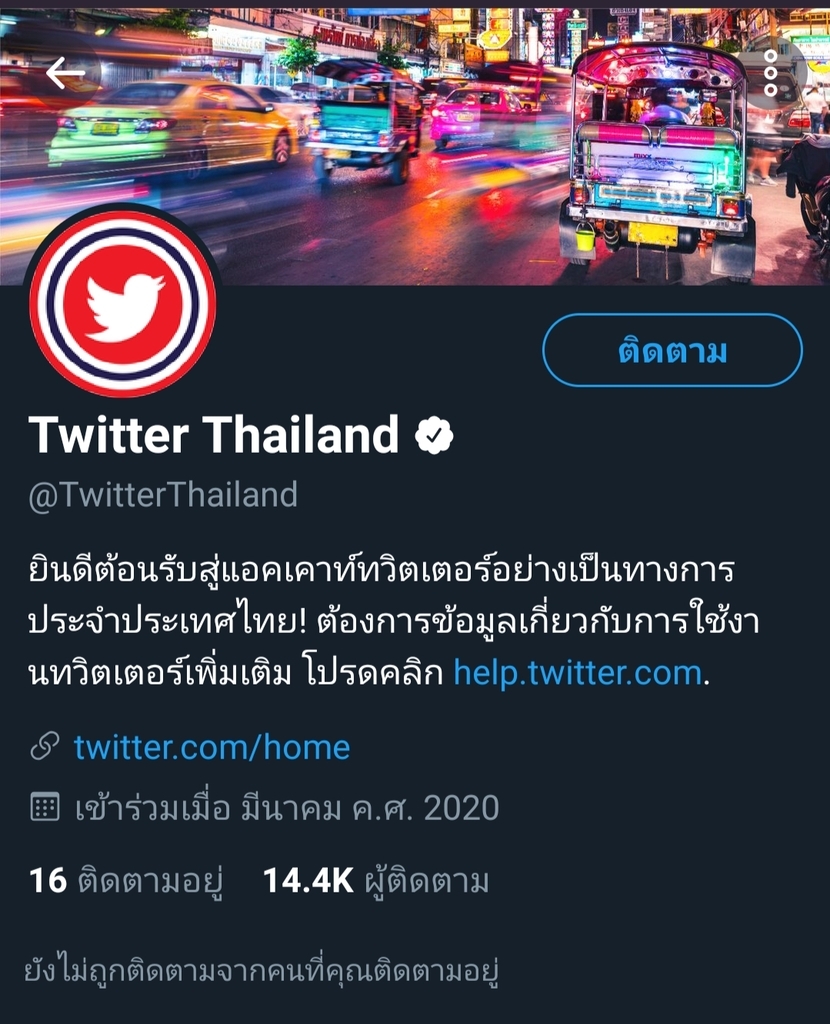Open the twitter.com/home website link
This screenshot has height=1024, width=830.
212,747
